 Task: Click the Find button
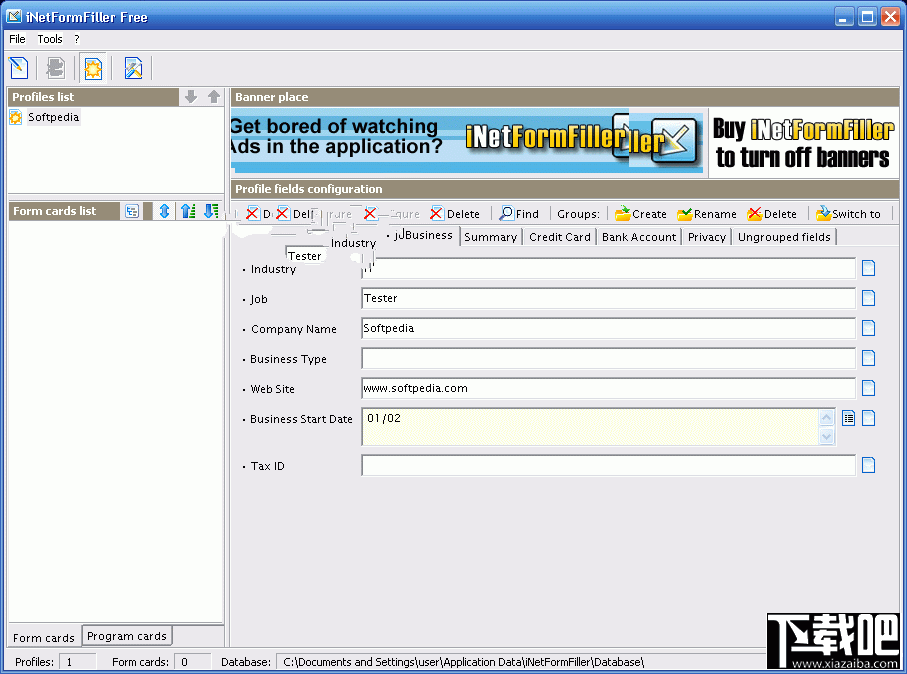[x=519, y=213]
